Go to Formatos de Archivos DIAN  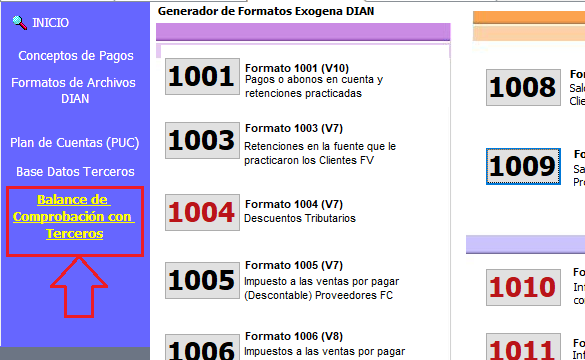pyautogui.click(x=73, y=91)
